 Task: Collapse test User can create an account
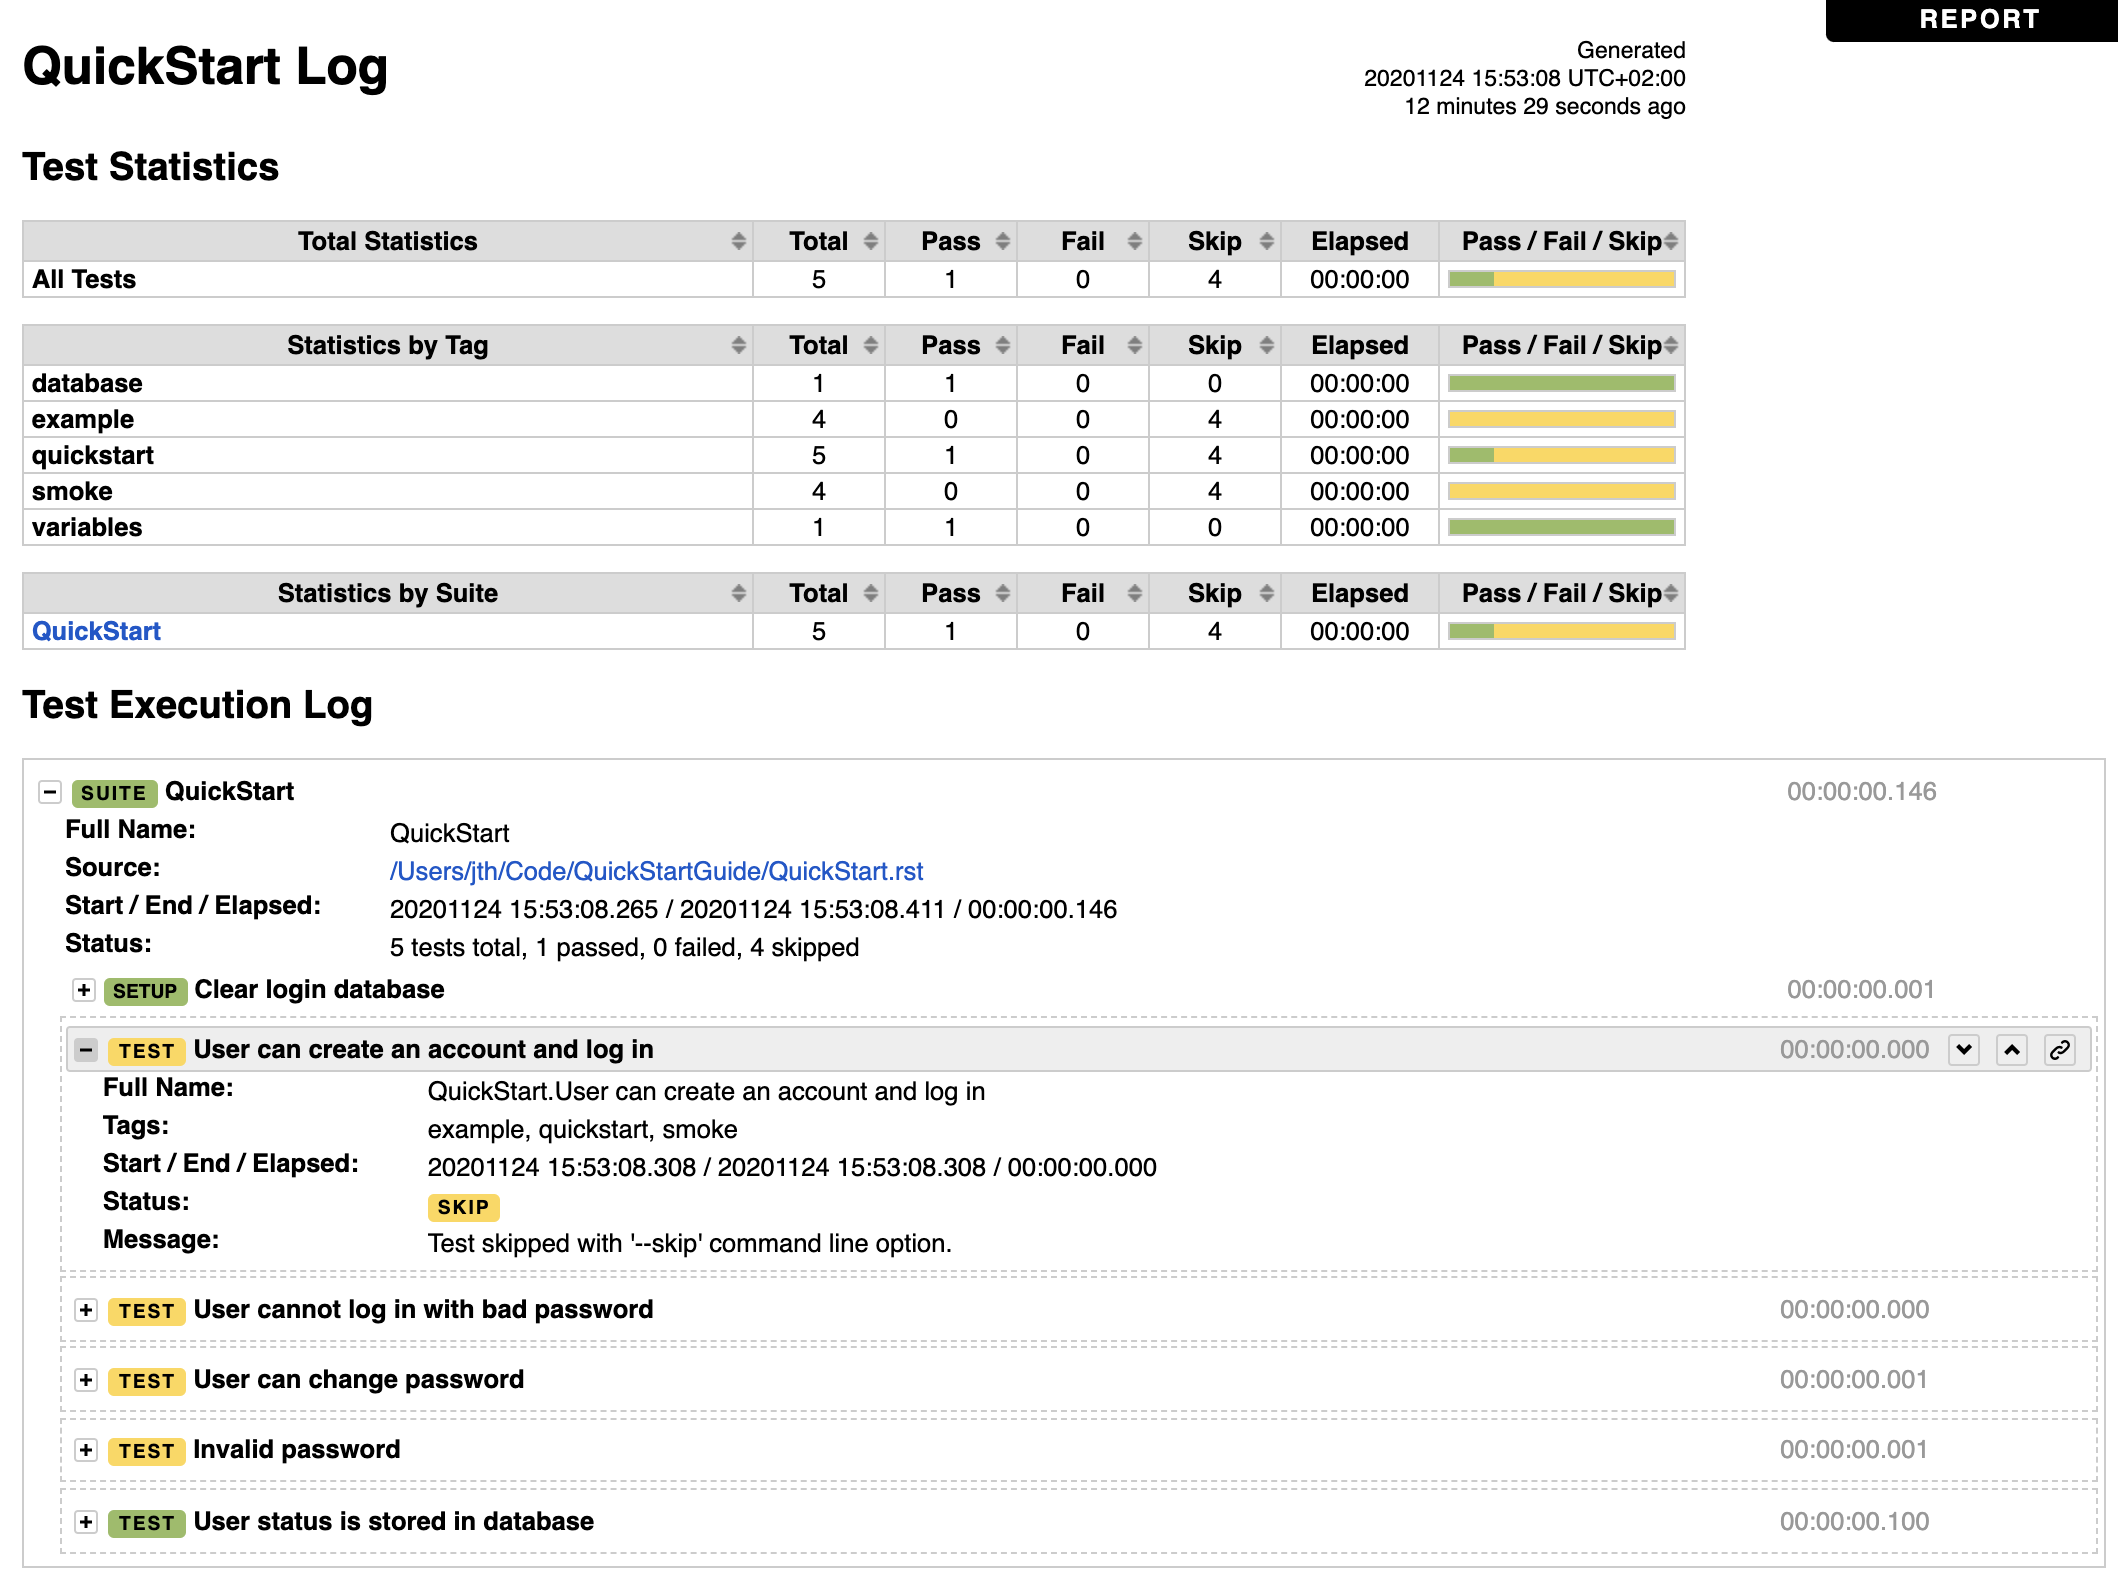[x=84, y=1050]
